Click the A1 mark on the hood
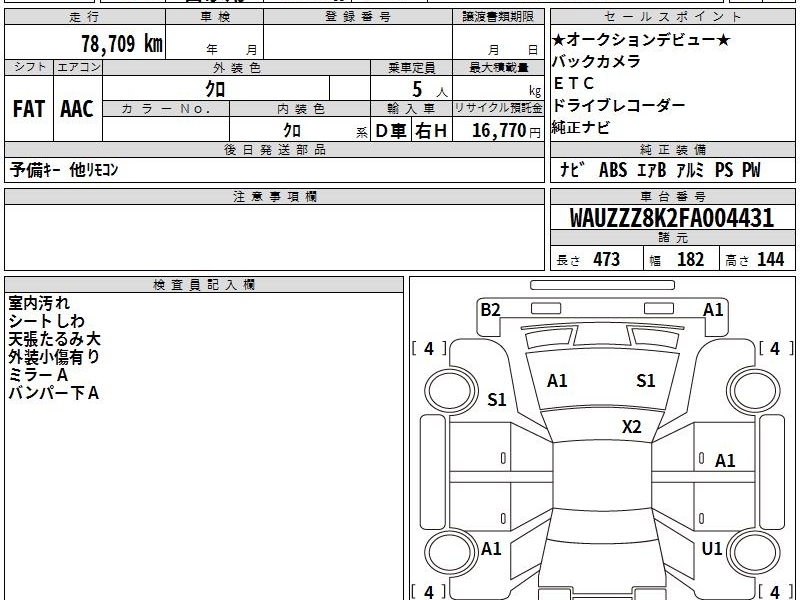 pyautogui.click(x=557, y=381)
